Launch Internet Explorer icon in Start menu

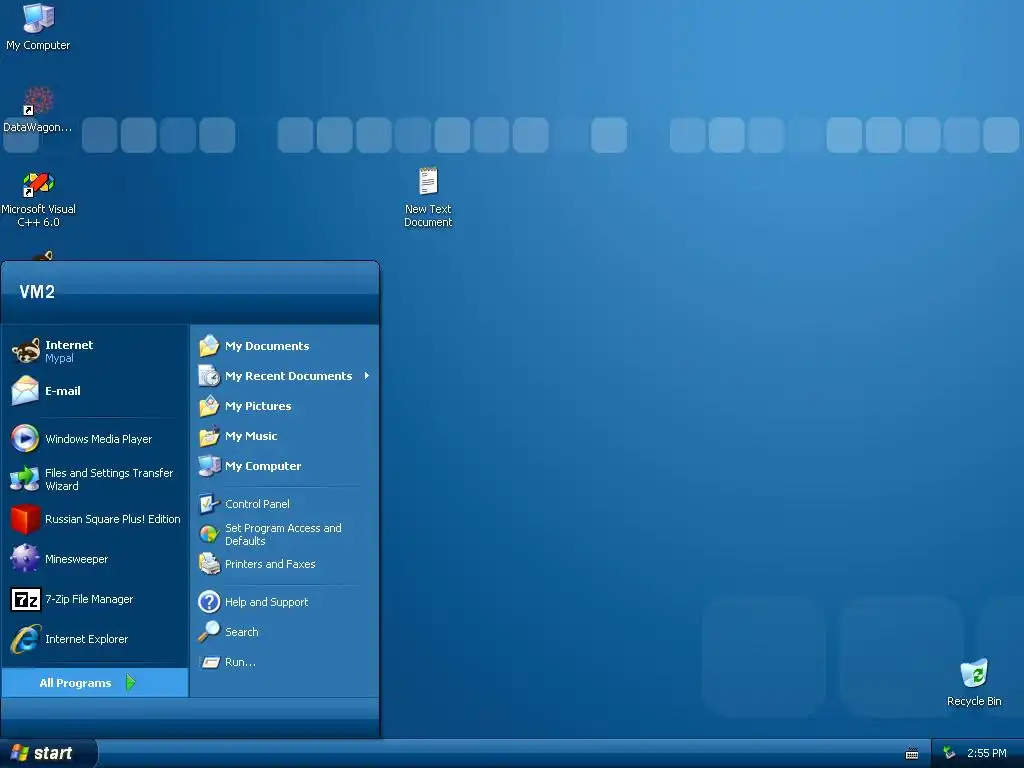pyautogui.click(x=25, y=639)
